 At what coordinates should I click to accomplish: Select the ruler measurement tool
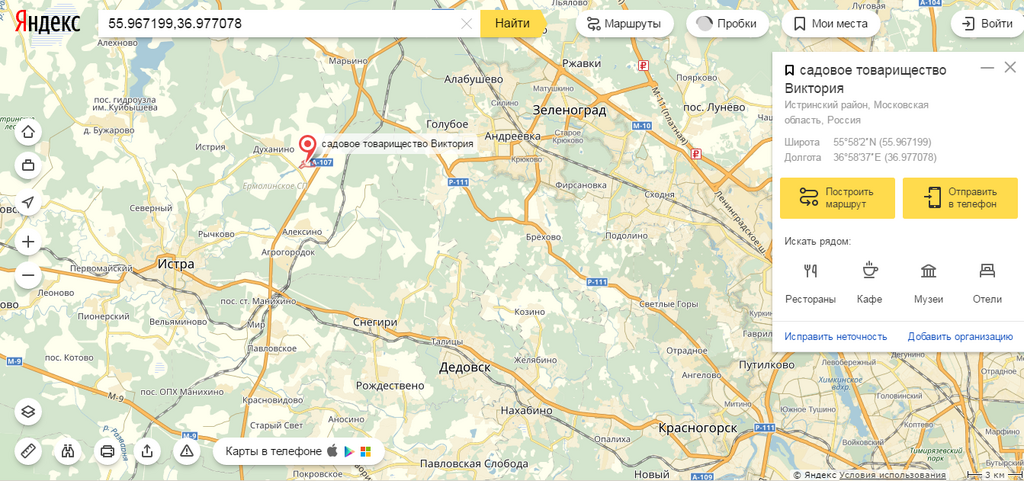28,450
